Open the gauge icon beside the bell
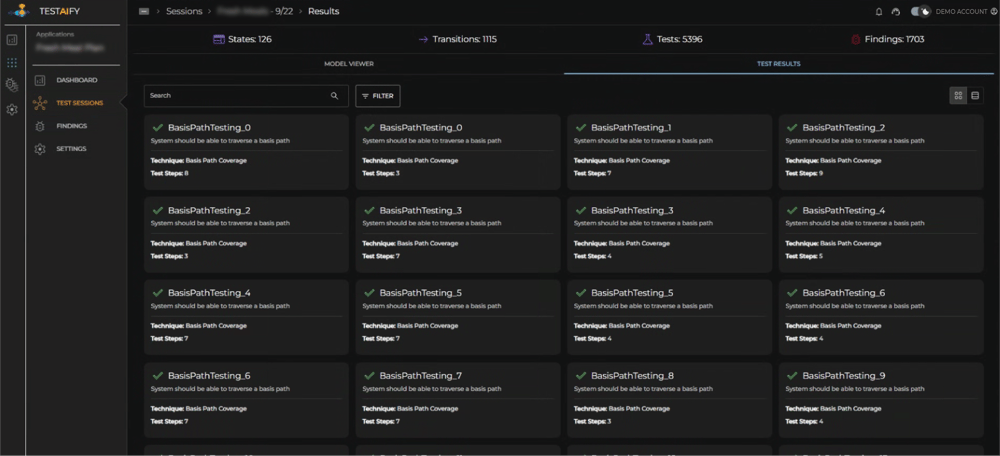Screen dimensions: 1000x456 click(896, 11)
